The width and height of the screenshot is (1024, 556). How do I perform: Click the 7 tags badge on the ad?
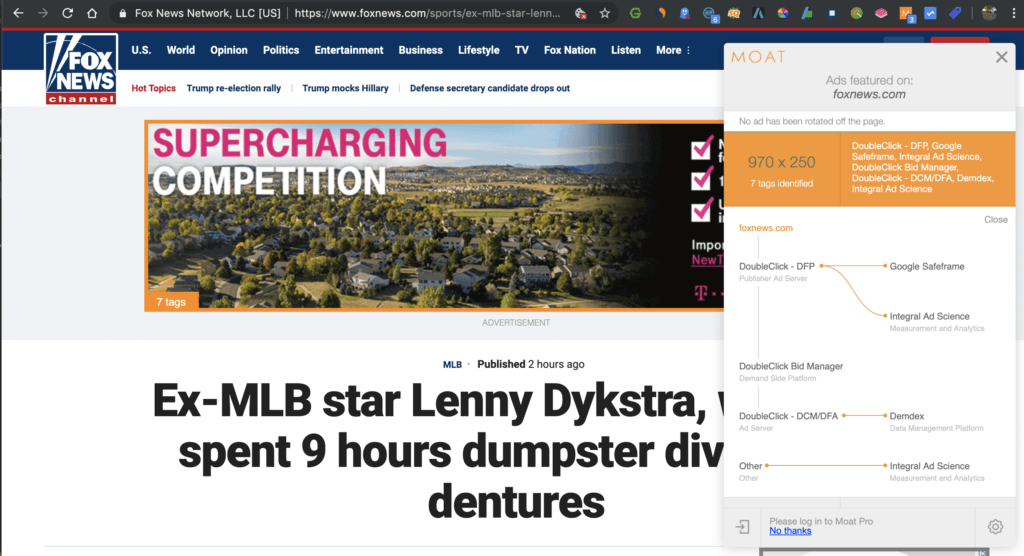click(171, 302)
